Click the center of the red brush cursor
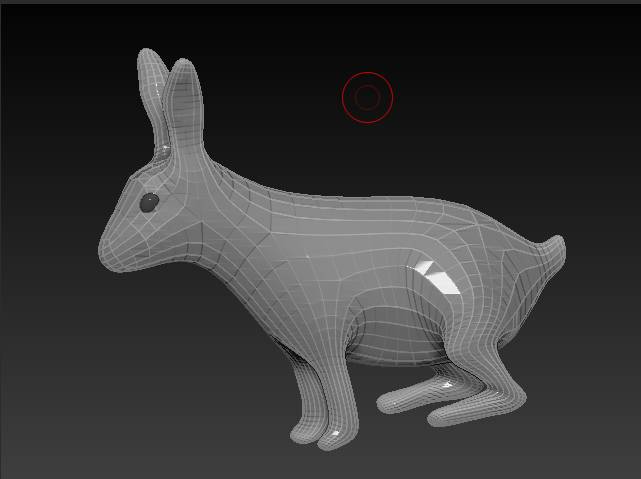 point(367,97)
